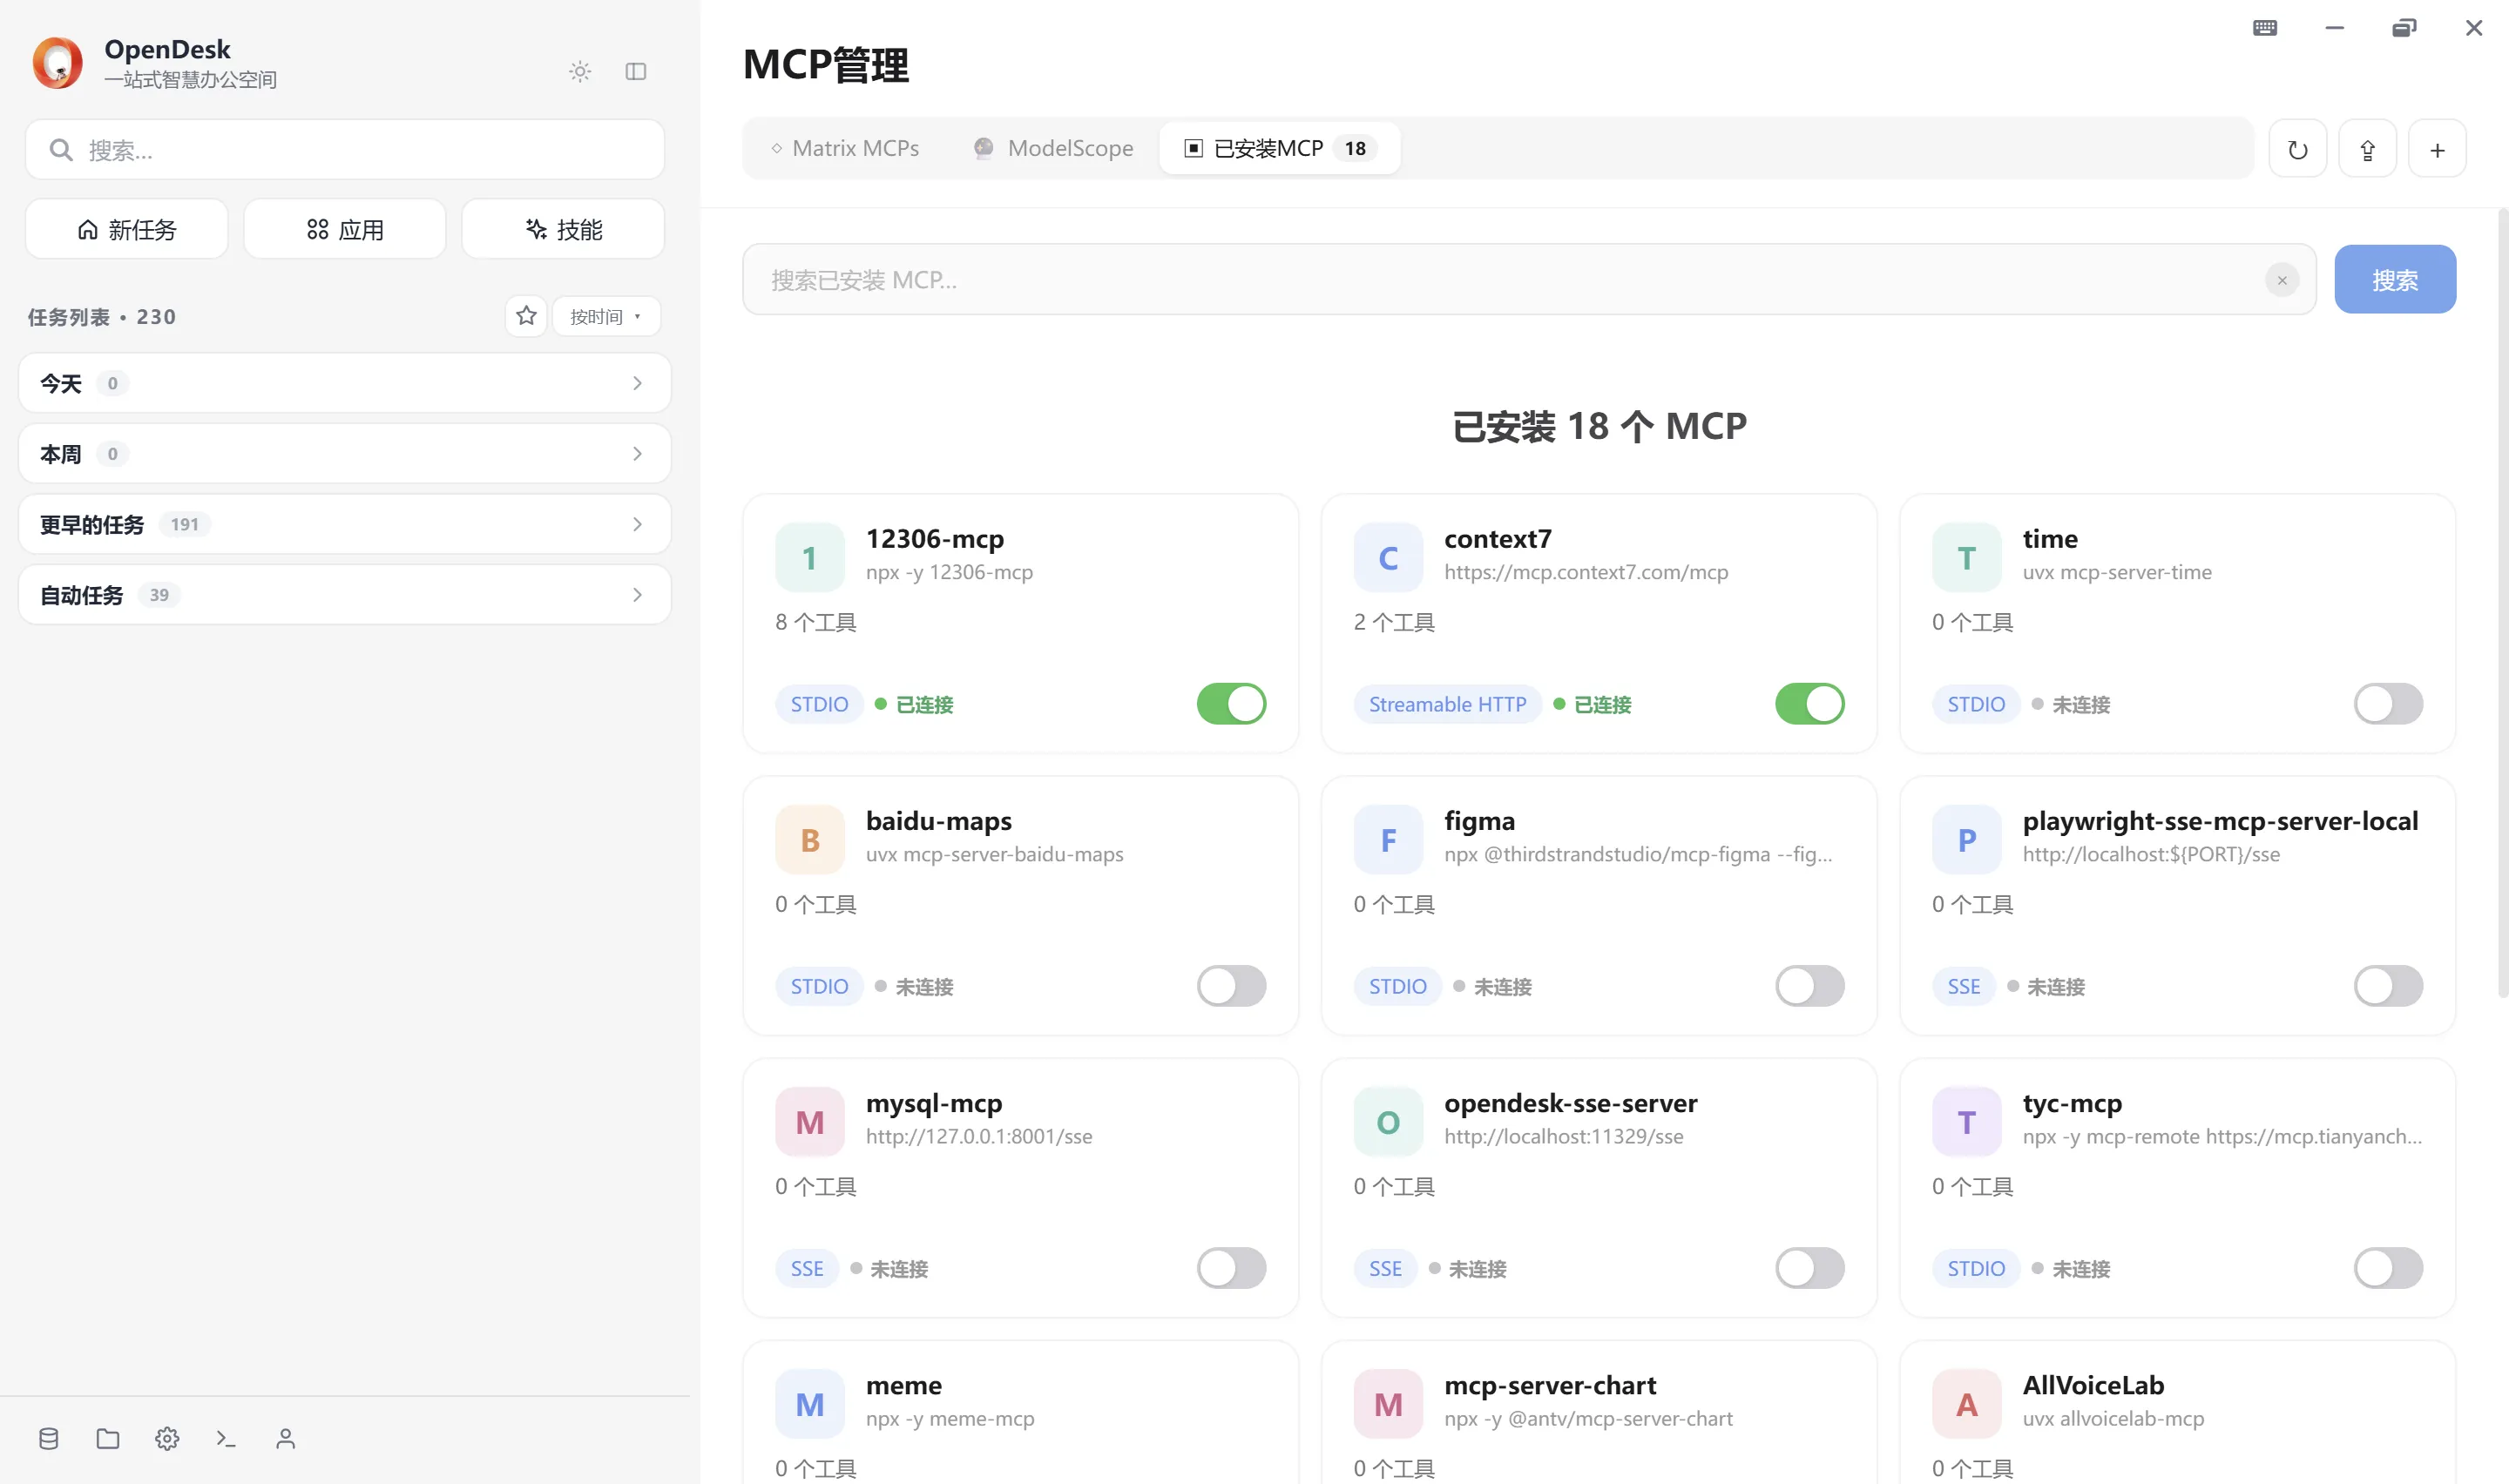This screenshot has width=2509, height=1484.
Task: Click the 12306-mcp avatar icon
Action: [810, 557]
